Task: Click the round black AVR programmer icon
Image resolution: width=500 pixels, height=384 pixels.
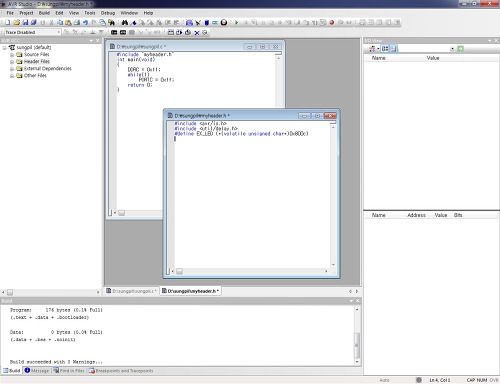Action: [x=224, y=23]
